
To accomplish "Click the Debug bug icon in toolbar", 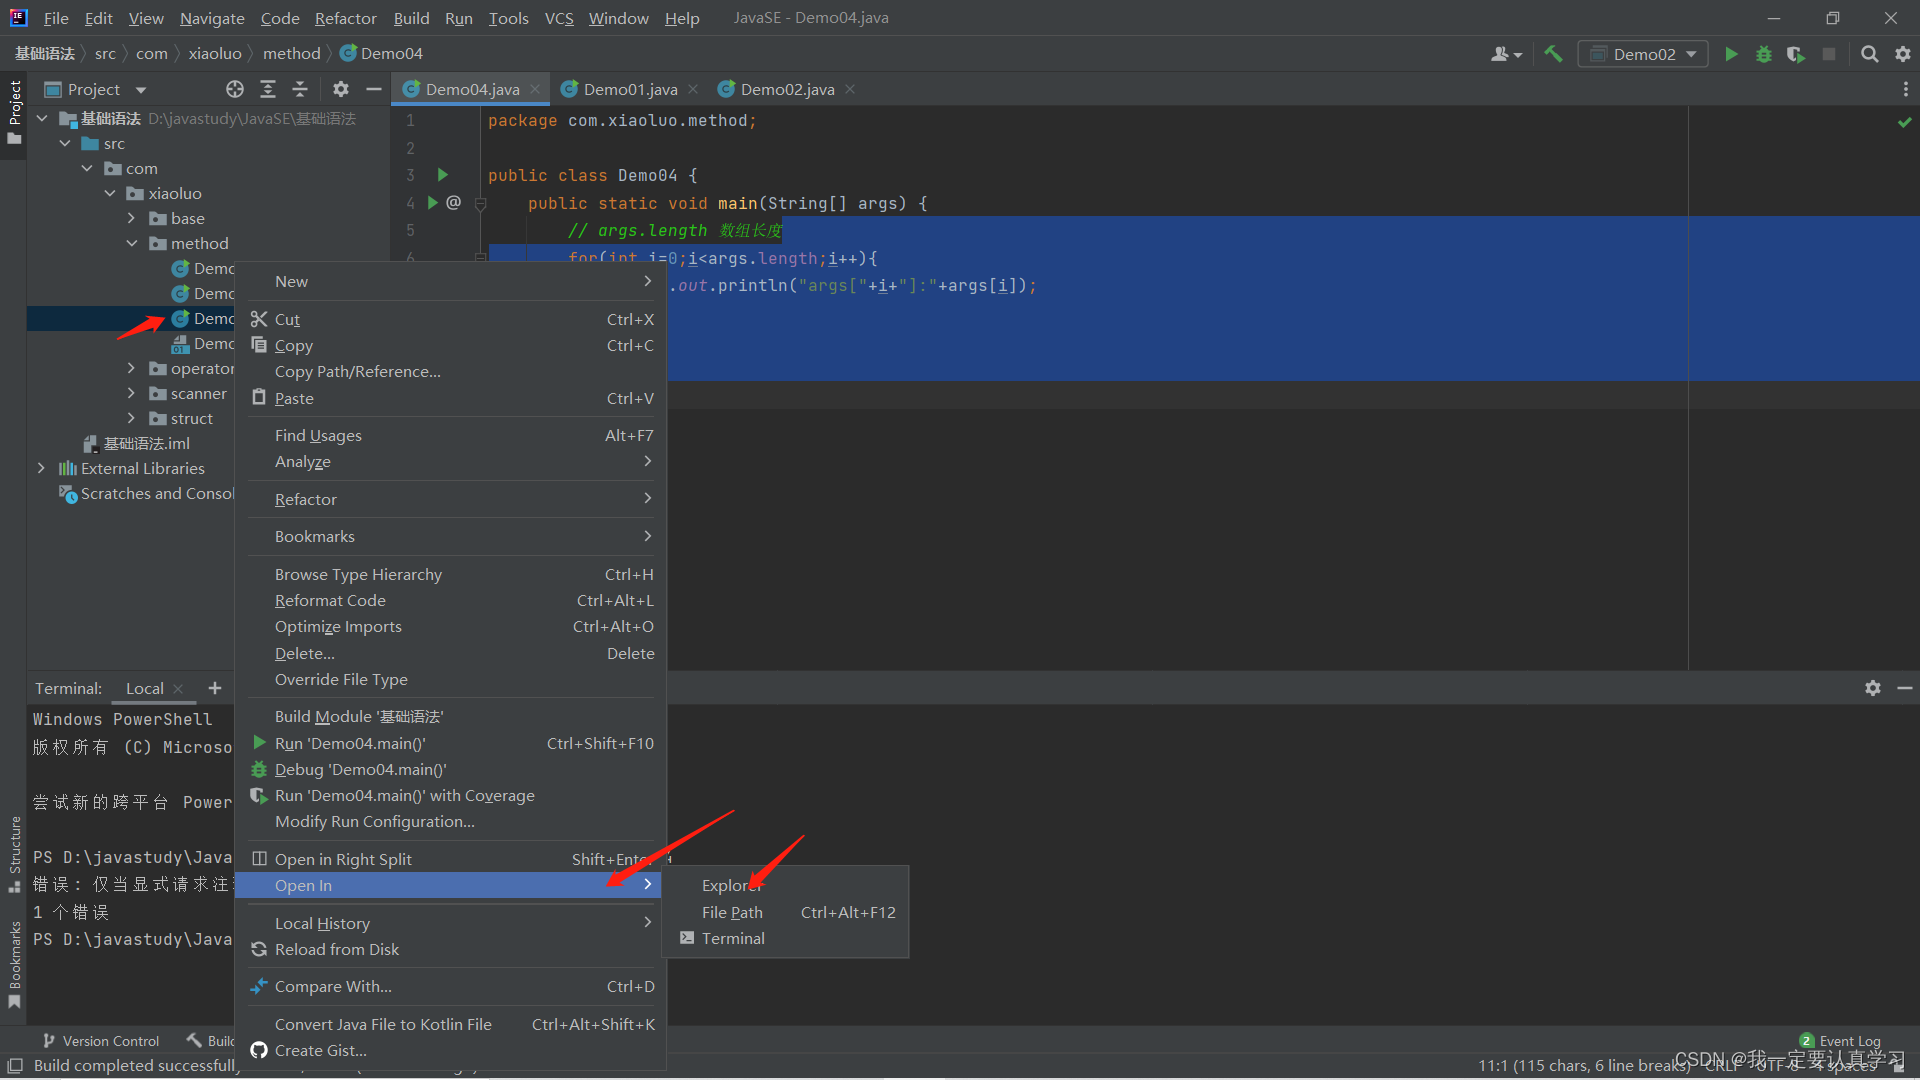I will coord(1764,54).
